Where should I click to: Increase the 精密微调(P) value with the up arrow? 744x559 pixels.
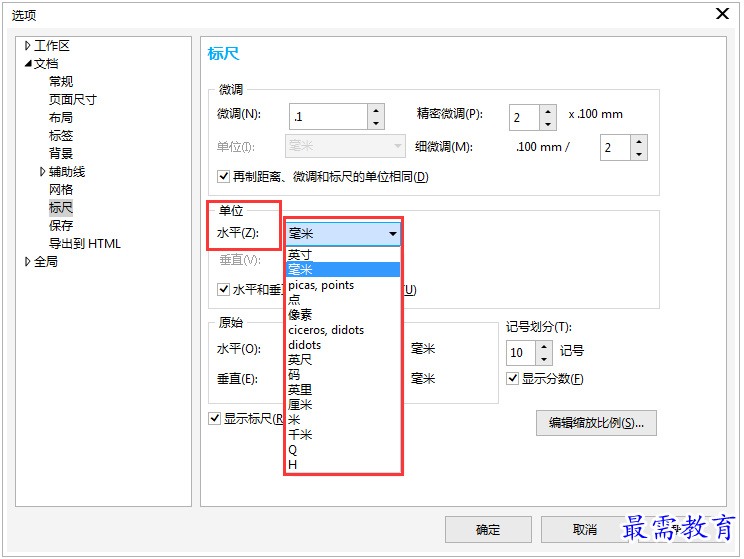coord(548,112)
